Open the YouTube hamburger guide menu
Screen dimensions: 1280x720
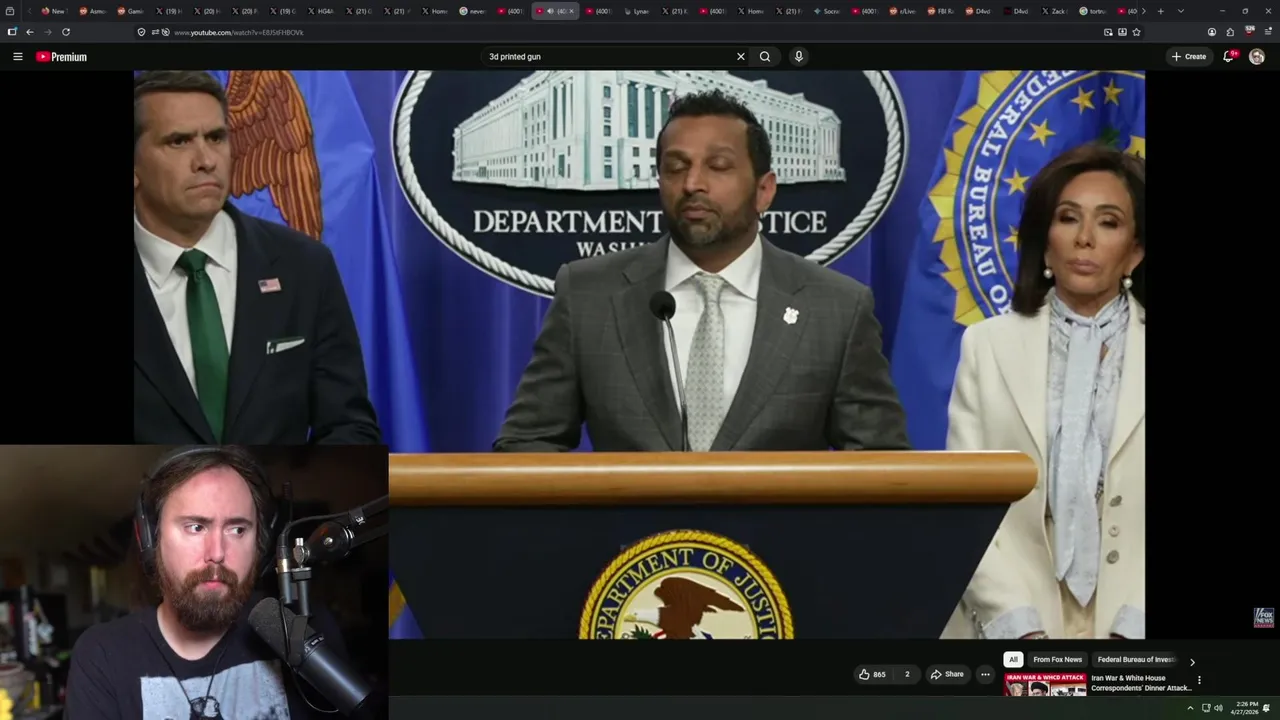click(17, 57)
